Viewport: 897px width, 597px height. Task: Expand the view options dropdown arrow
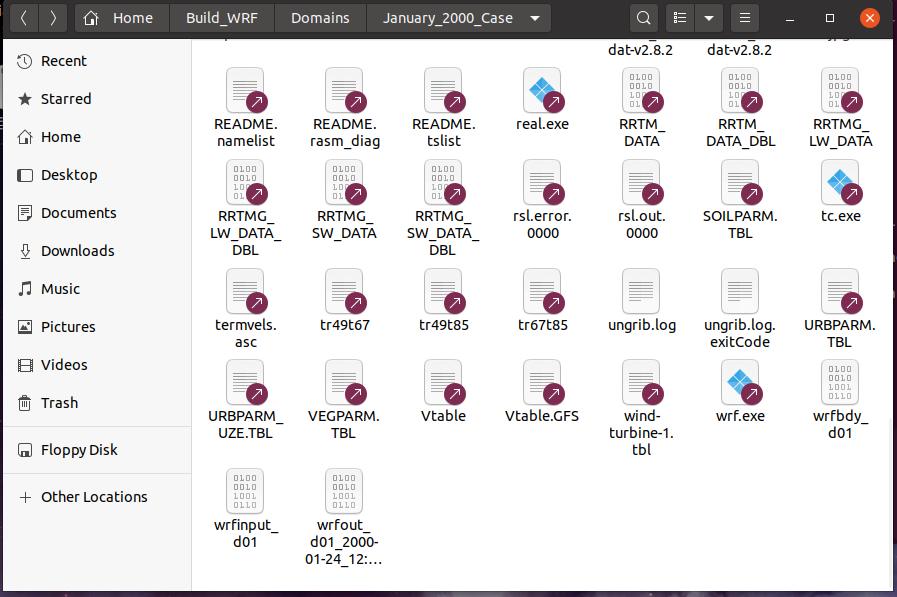(709, 18)
